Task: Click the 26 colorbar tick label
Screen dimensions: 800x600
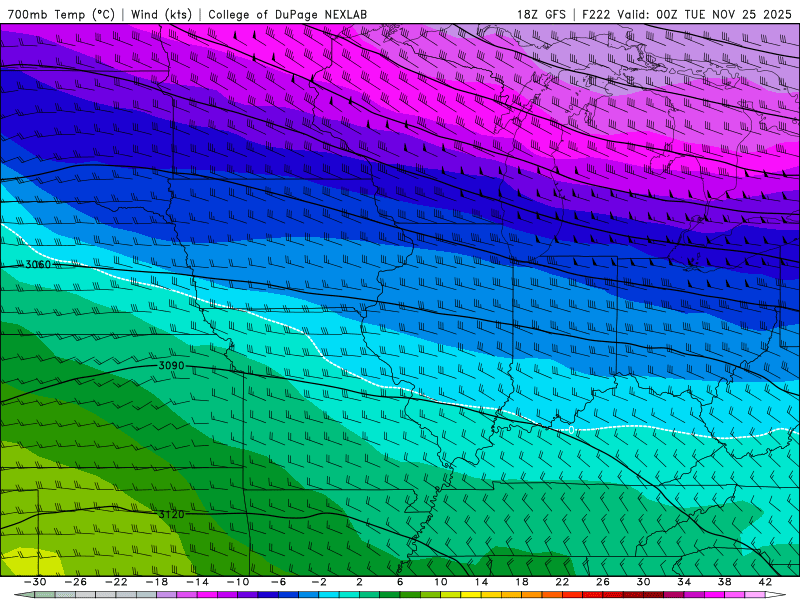Action: [x=603, y=582]
